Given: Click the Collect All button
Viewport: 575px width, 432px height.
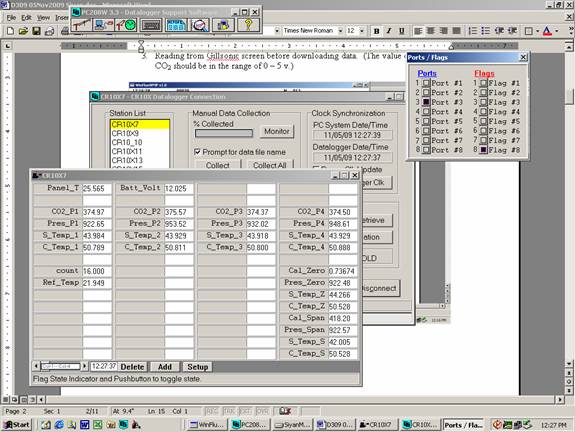Looking at the screenshot, I should (x=270, y=165).
